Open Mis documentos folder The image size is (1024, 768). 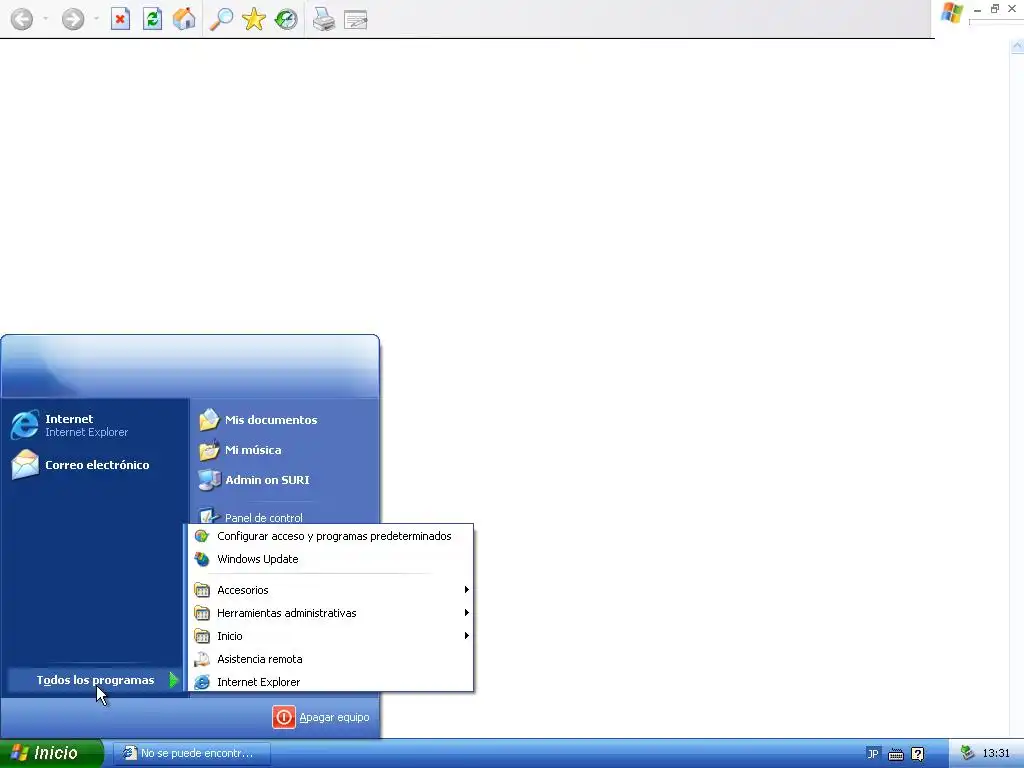[x=284, y=420]
